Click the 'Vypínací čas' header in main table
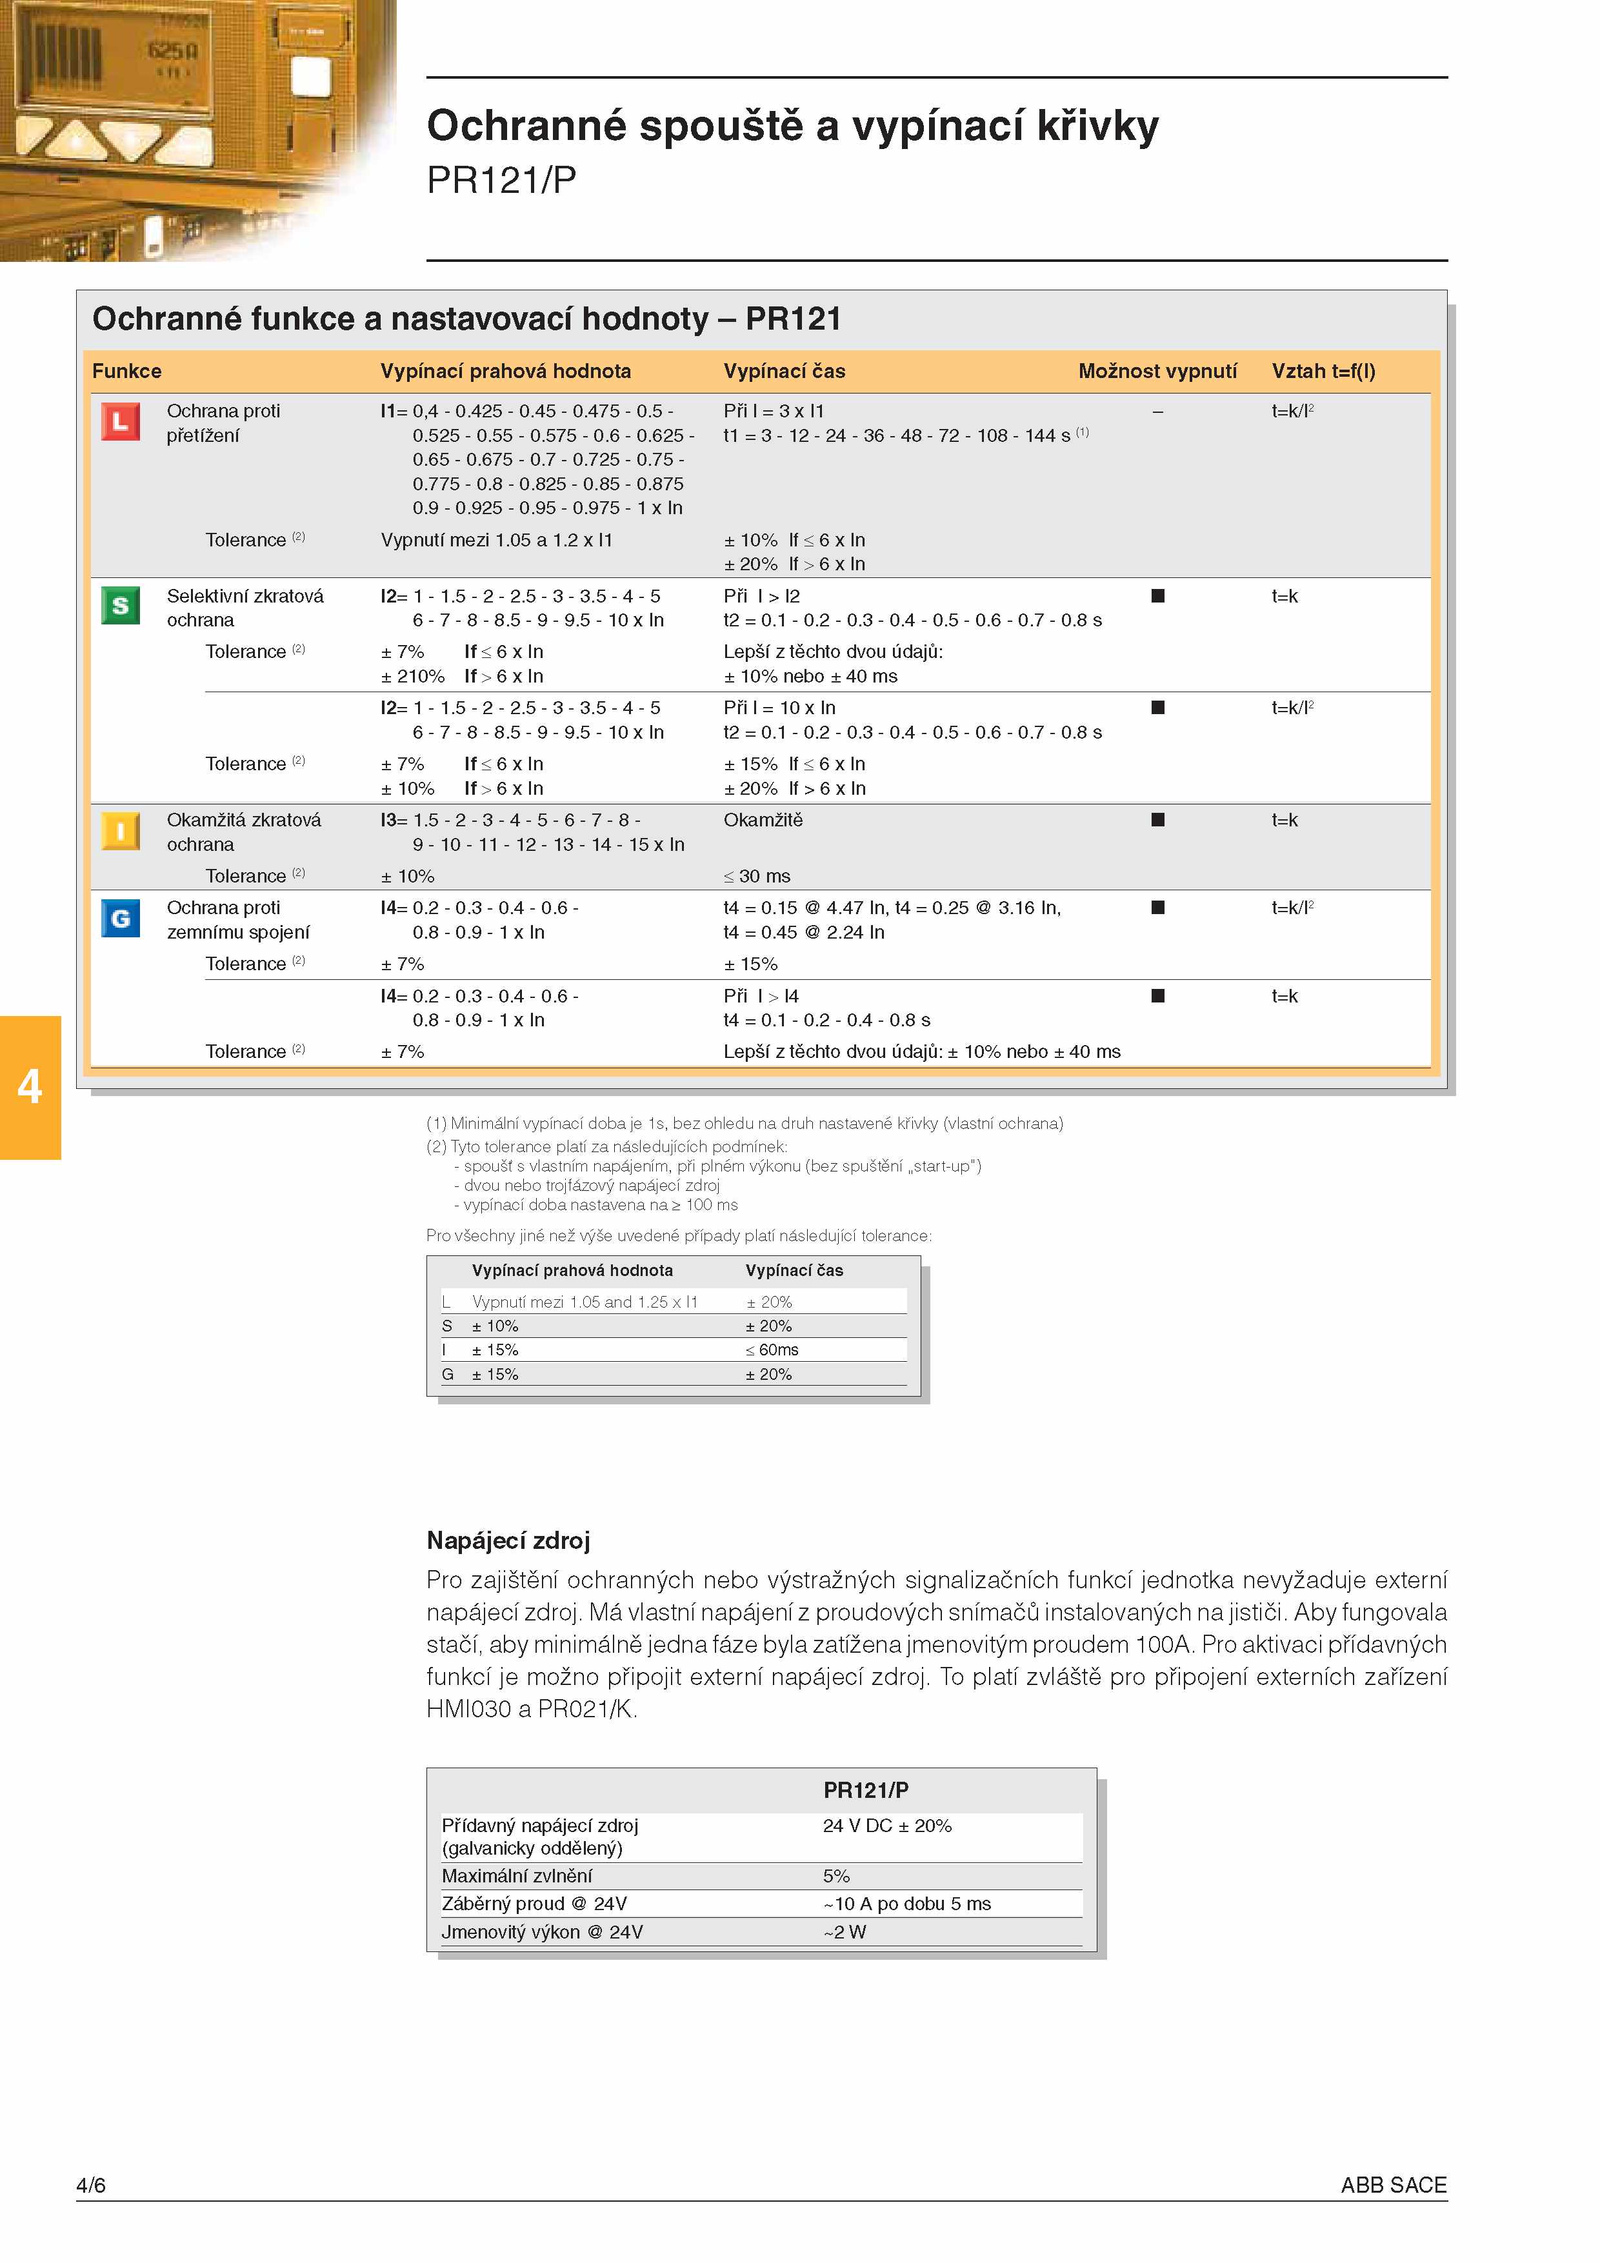The width and height of the screenshot is (1600, 2263). (785, 371)
